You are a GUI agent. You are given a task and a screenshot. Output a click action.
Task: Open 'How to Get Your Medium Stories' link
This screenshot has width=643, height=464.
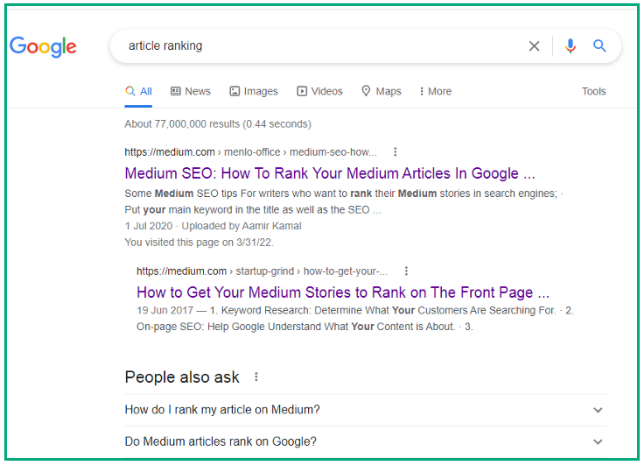coord(343,292)
